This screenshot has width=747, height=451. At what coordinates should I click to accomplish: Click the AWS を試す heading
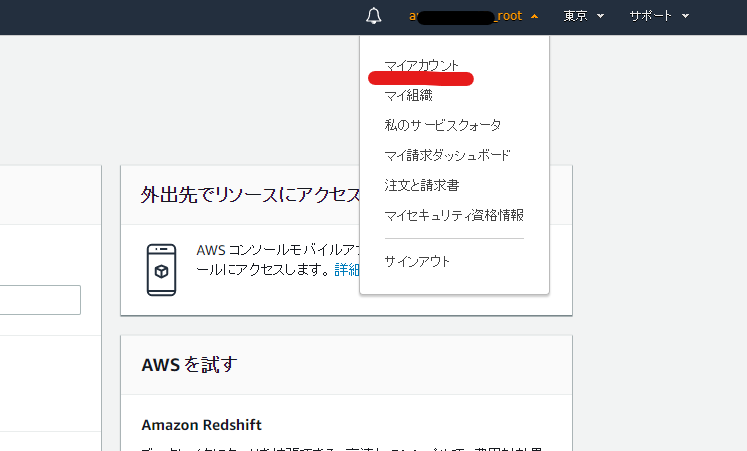click(x=189, y=365)
